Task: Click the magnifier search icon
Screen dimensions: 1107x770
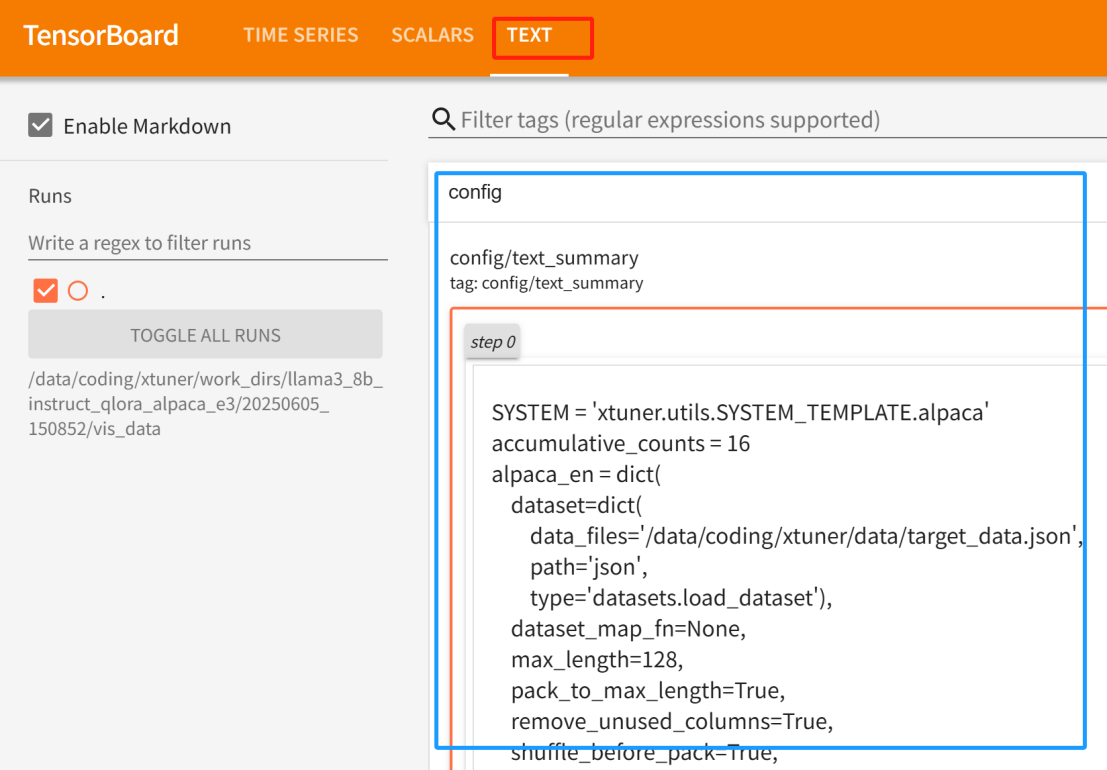Action: [443, 119]
